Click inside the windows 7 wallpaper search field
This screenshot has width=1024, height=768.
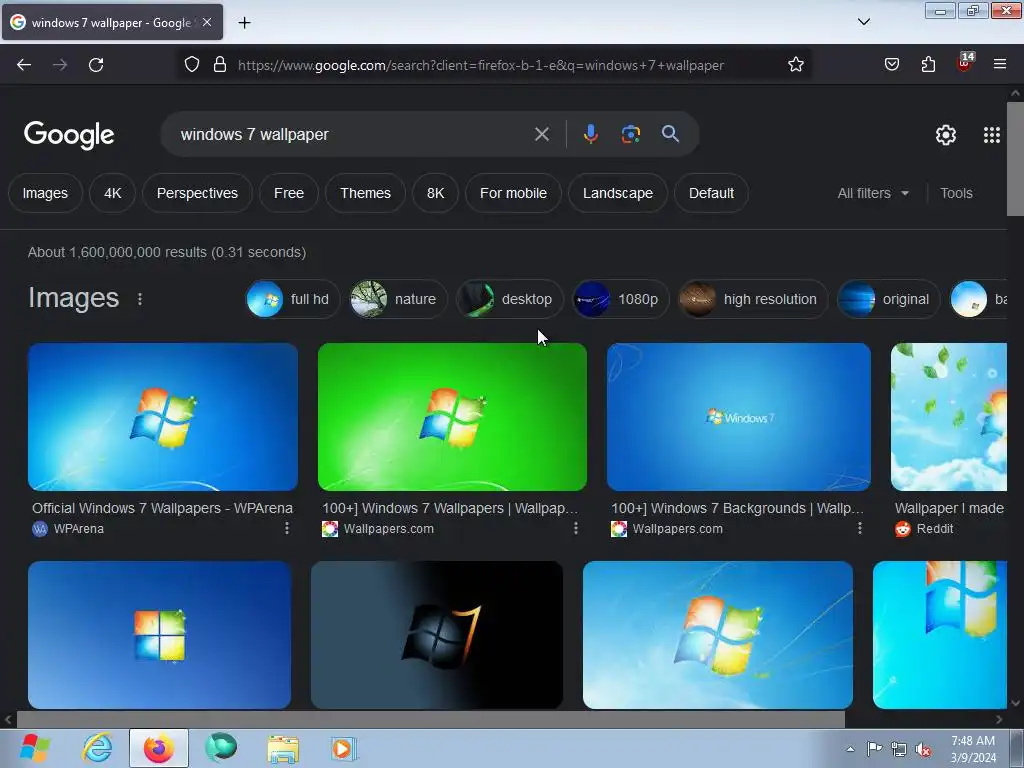click(353, 135)
